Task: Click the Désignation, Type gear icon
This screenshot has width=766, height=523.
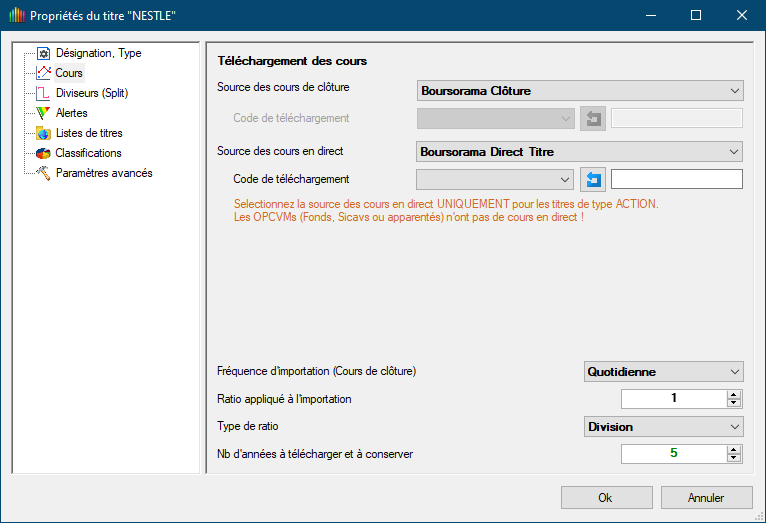Action: pyautogui.click(x=43, y=53)
